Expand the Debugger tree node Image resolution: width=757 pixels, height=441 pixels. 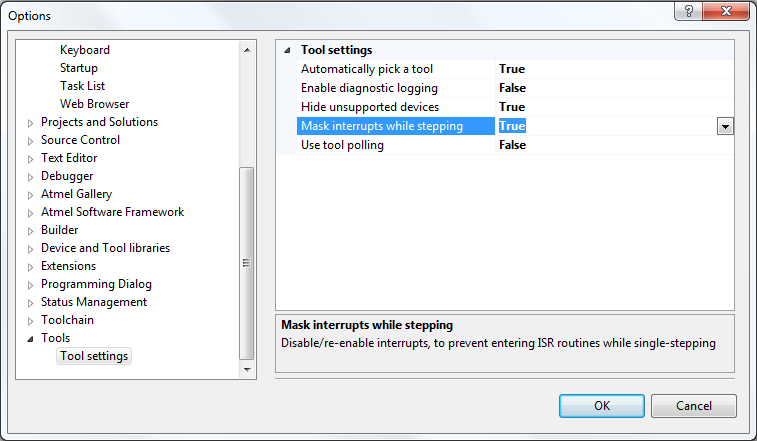(x=30, y=177)
